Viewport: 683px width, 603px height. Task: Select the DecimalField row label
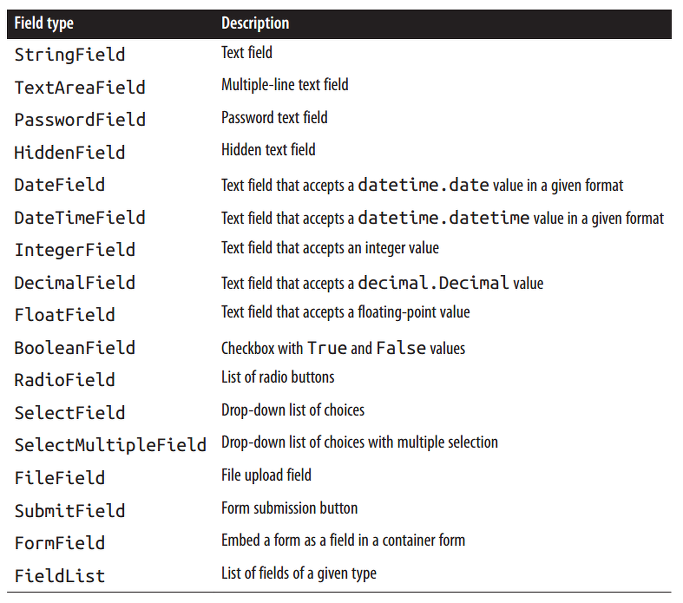point(75,283)
